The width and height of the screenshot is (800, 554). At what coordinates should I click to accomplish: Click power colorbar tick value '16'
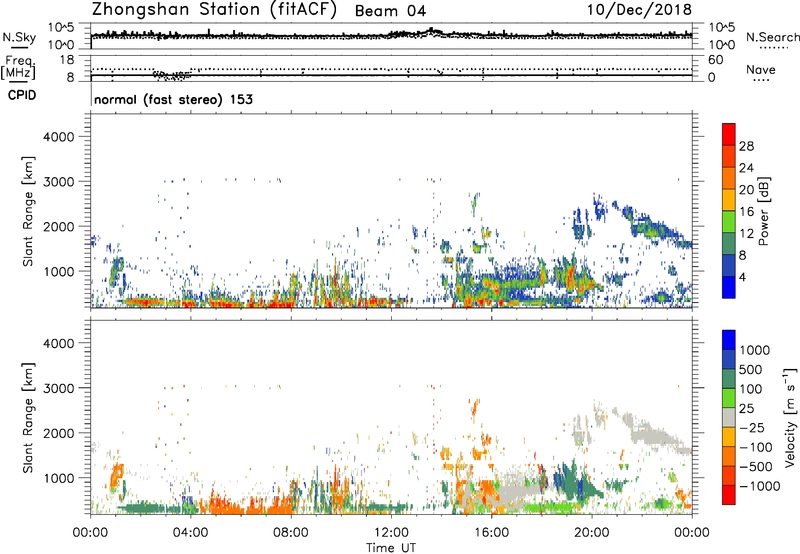tap(746, 212)
